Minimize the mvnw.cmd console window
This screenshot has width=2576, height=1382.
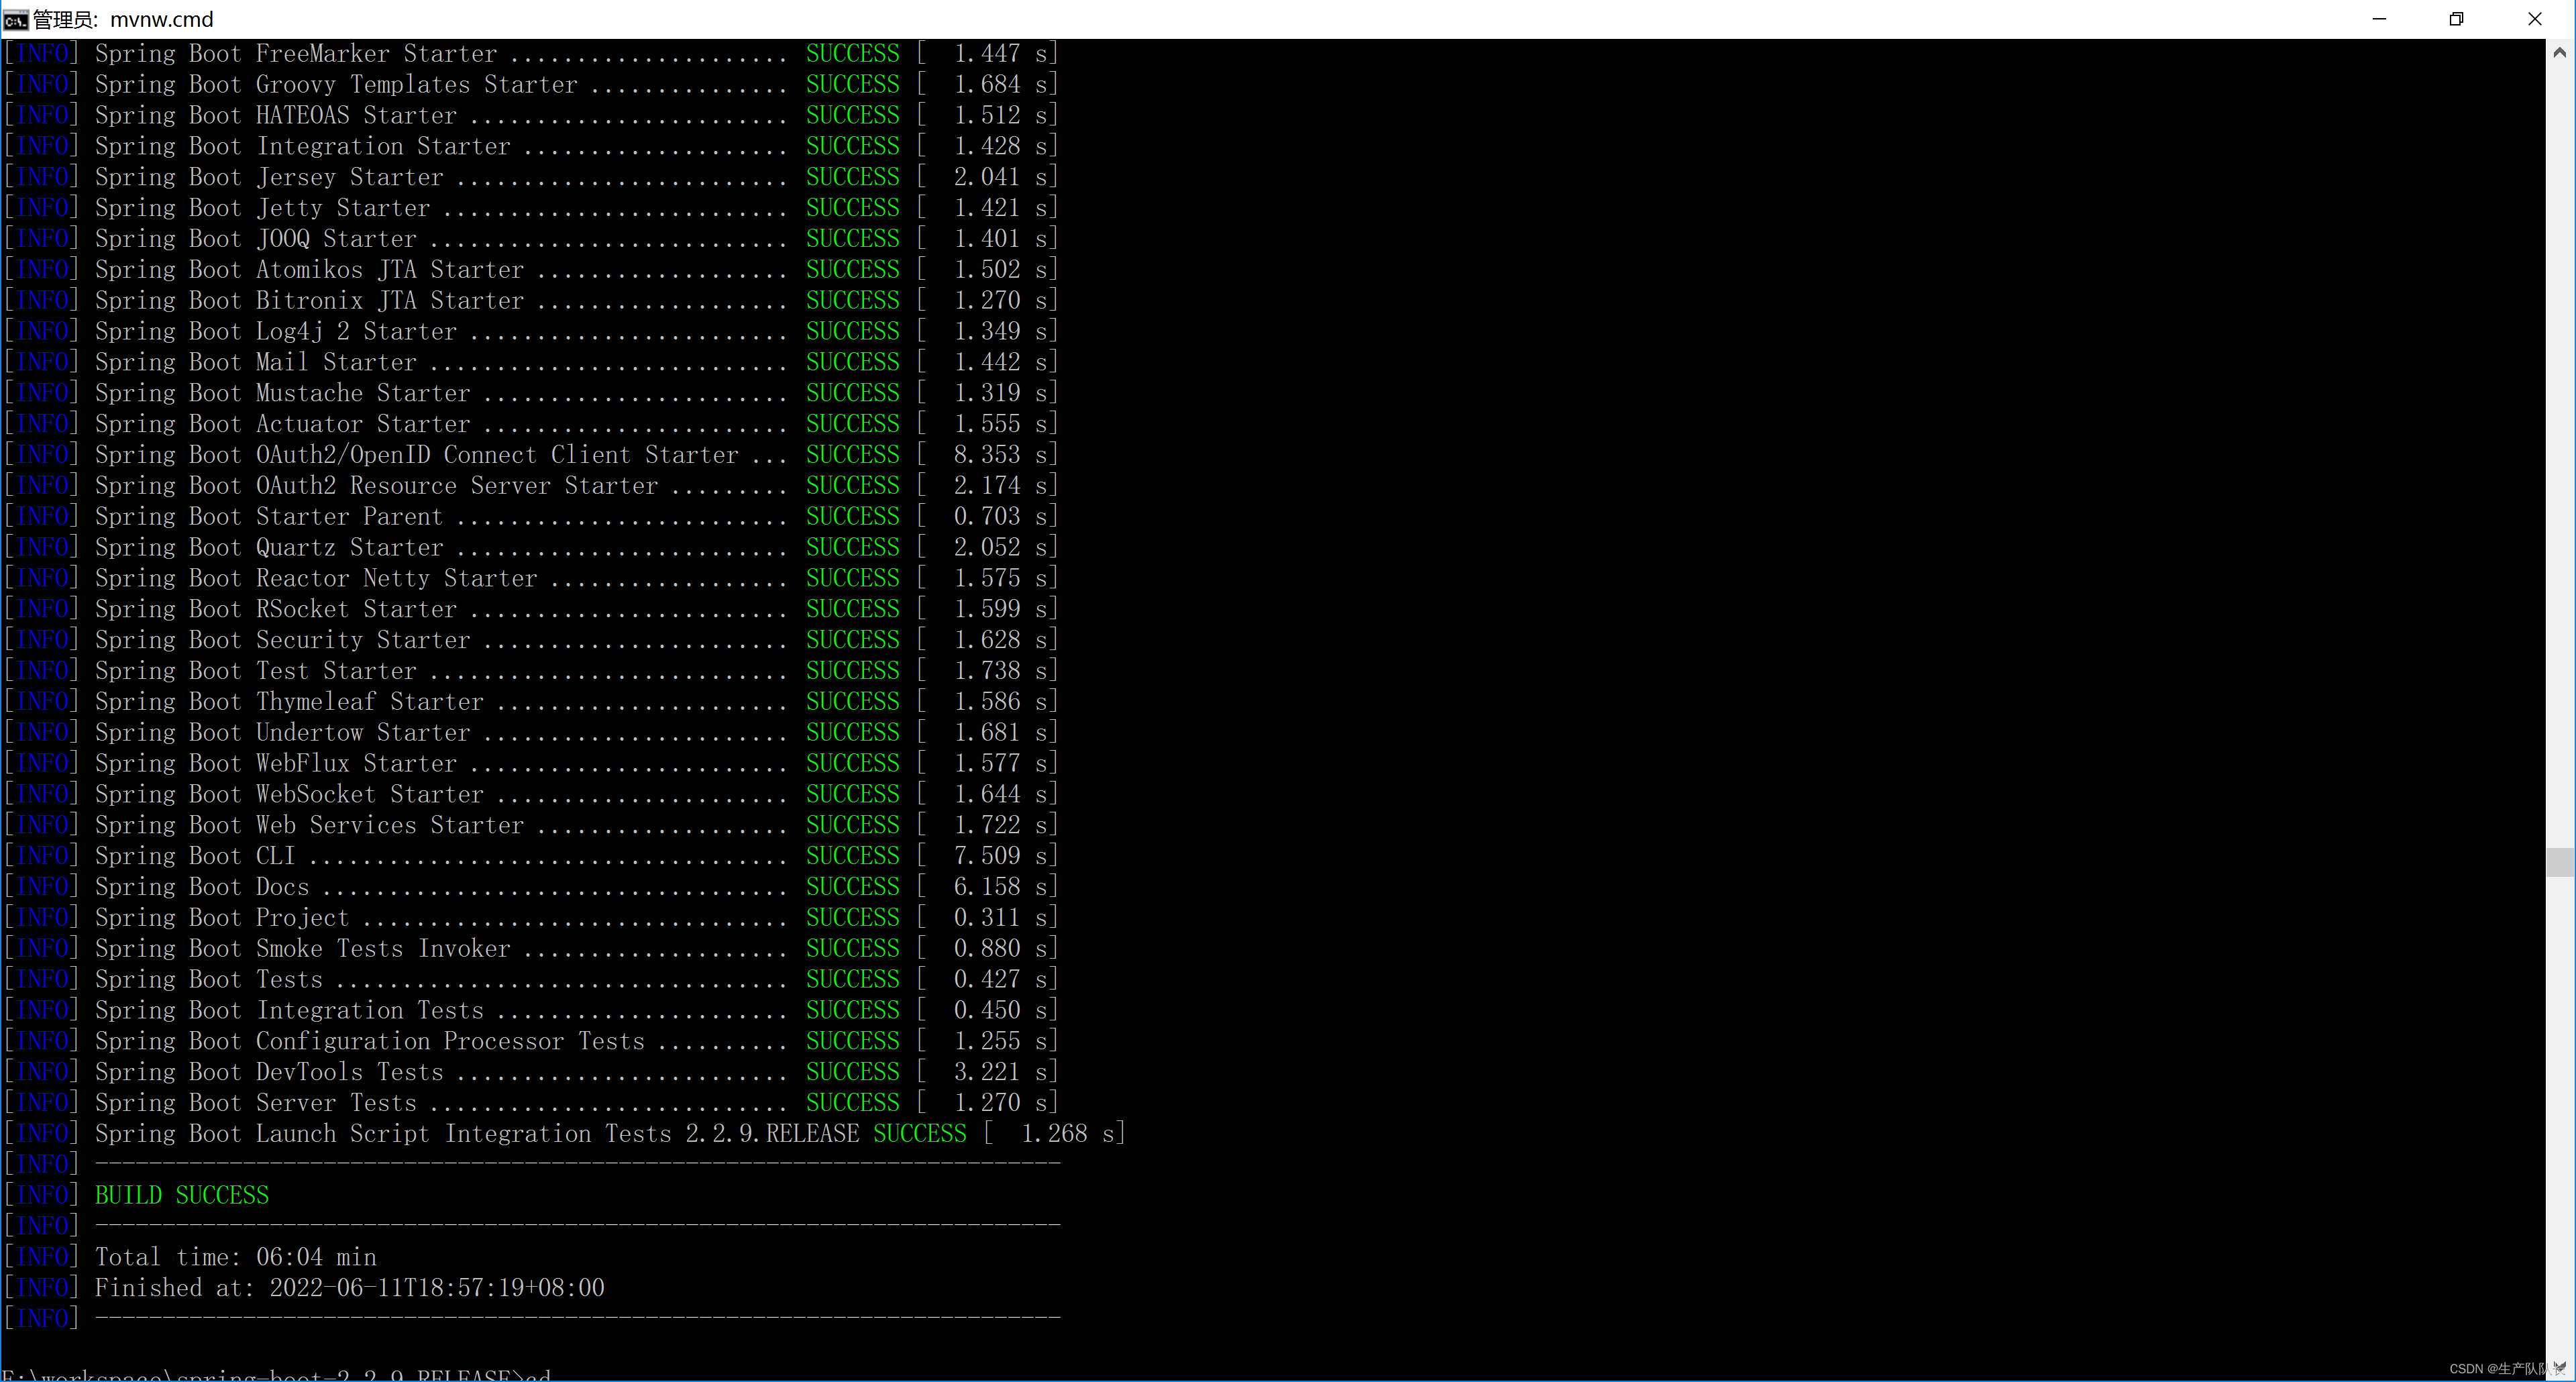(2379, 19)
